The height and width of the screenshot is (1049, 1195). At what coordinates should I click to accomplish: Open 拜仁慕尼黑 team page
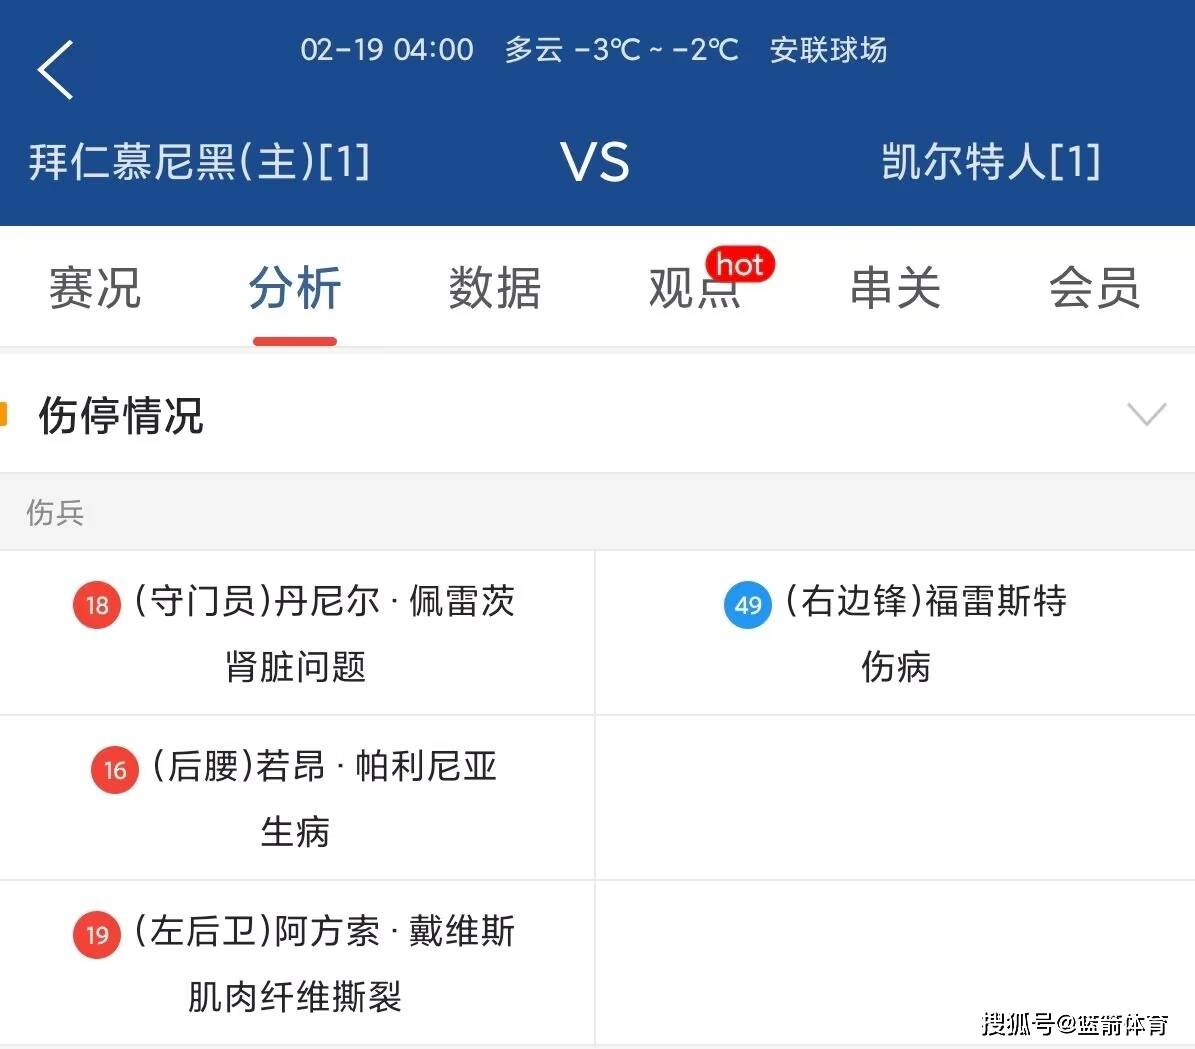[198, 162]
